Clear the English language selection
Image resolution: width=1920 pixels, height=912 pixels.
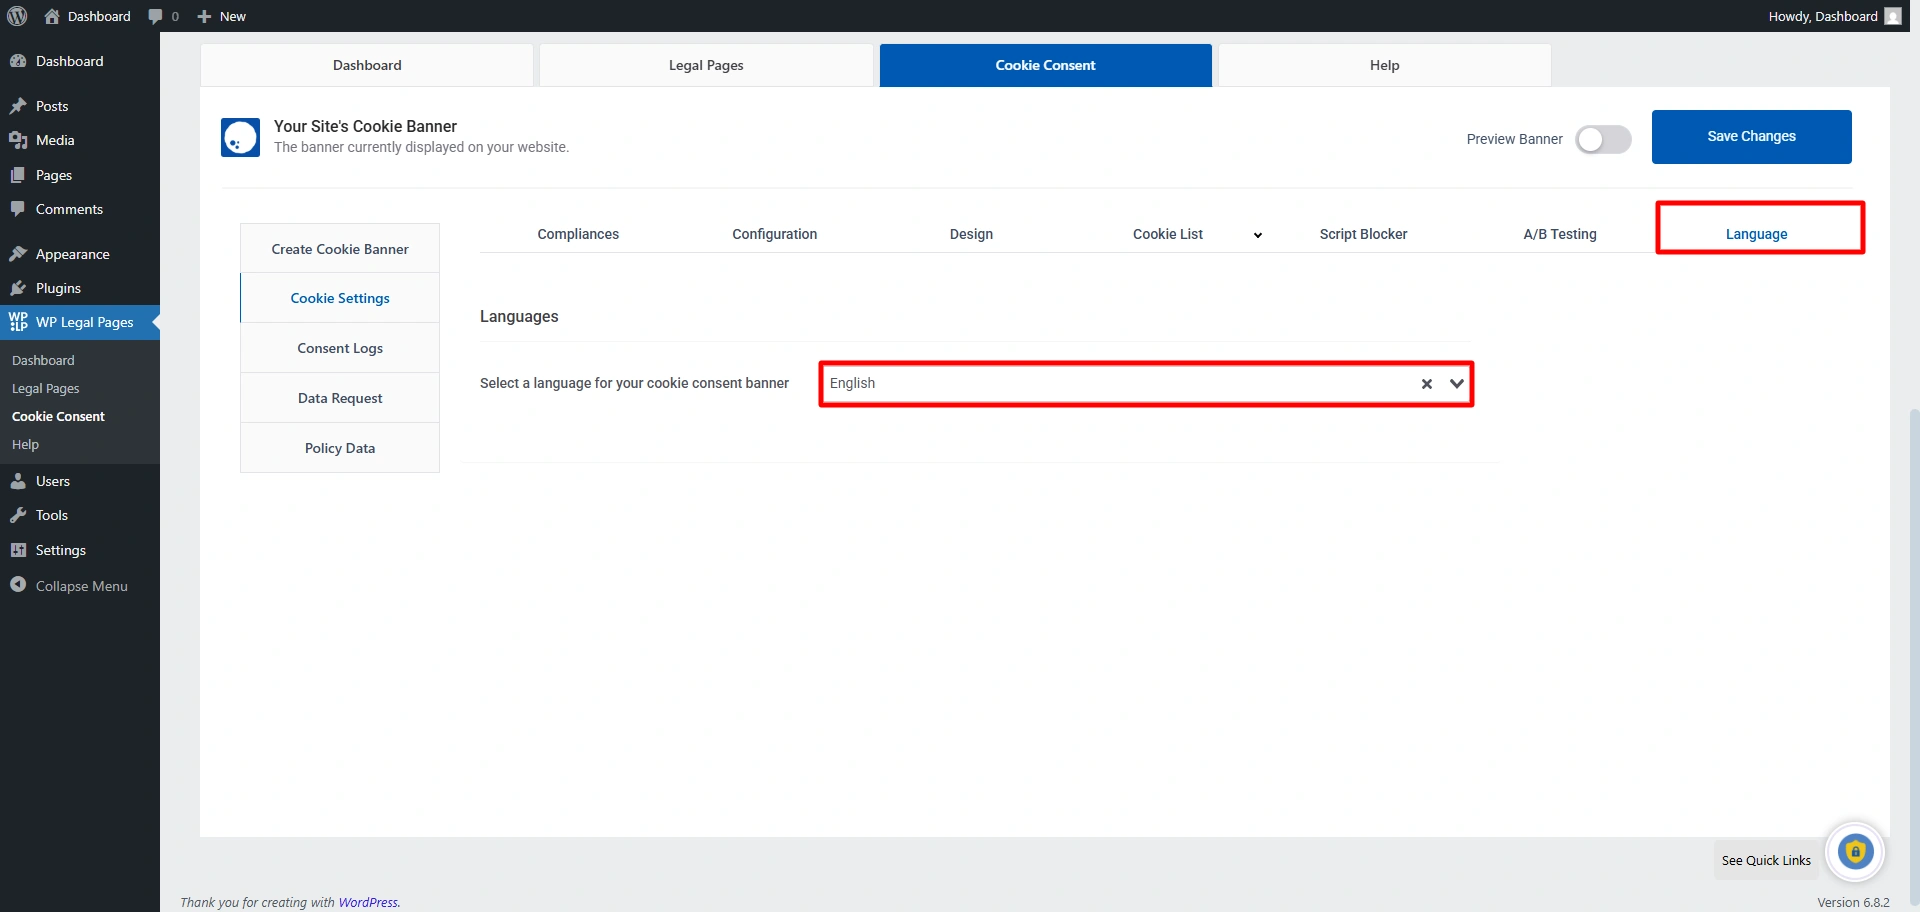point(1427,384)
